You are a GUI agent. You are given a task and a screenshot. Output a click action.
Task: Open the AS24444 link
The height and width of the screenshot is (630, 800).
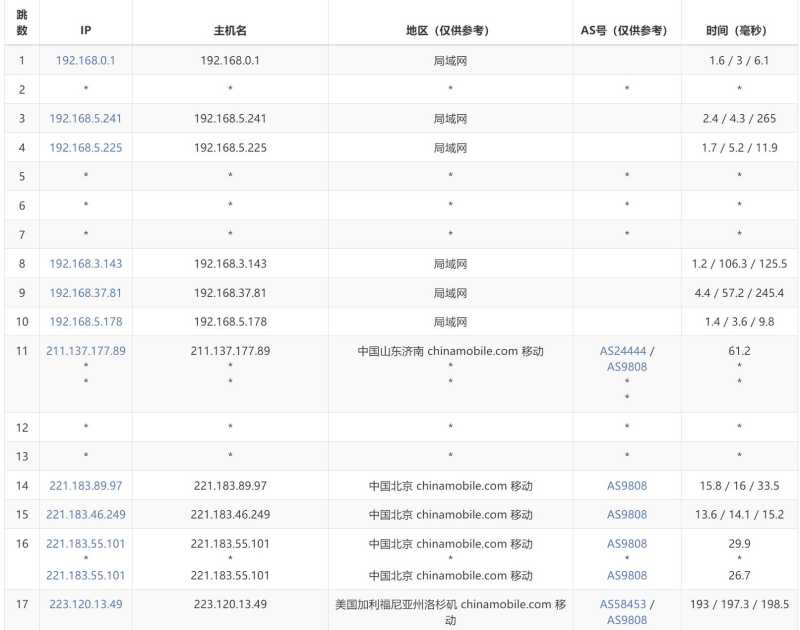point(623,351)
